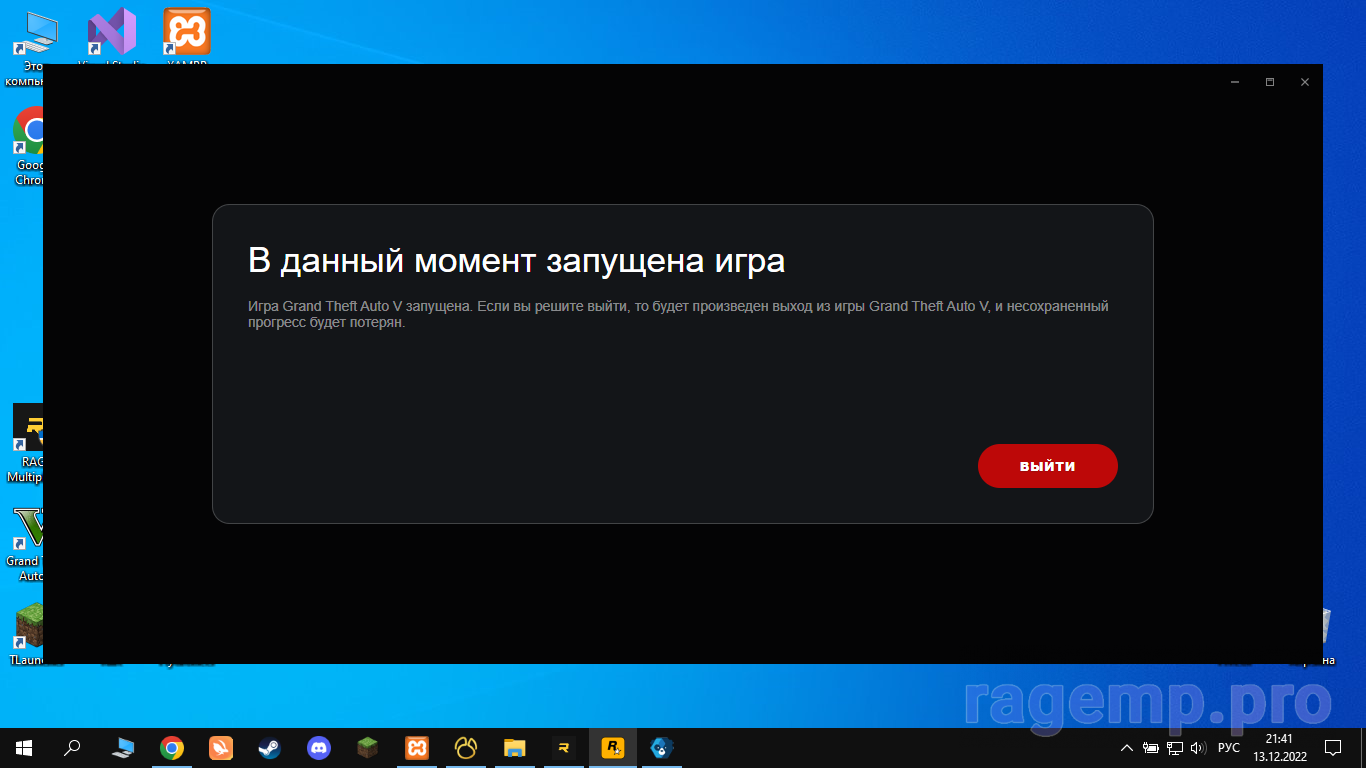Open the orange bird app in taskbar
Image resolution: width=1366 pixels, height=768 pixels.
pos(221,747)
